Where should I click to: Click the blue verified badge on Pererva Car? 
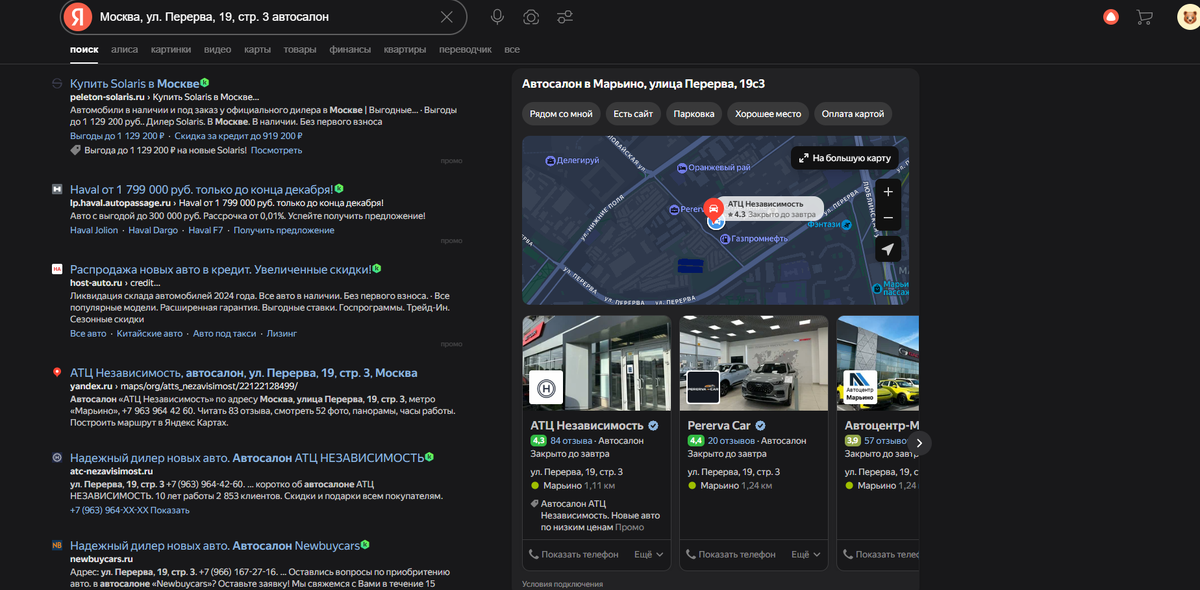(760, 425)
